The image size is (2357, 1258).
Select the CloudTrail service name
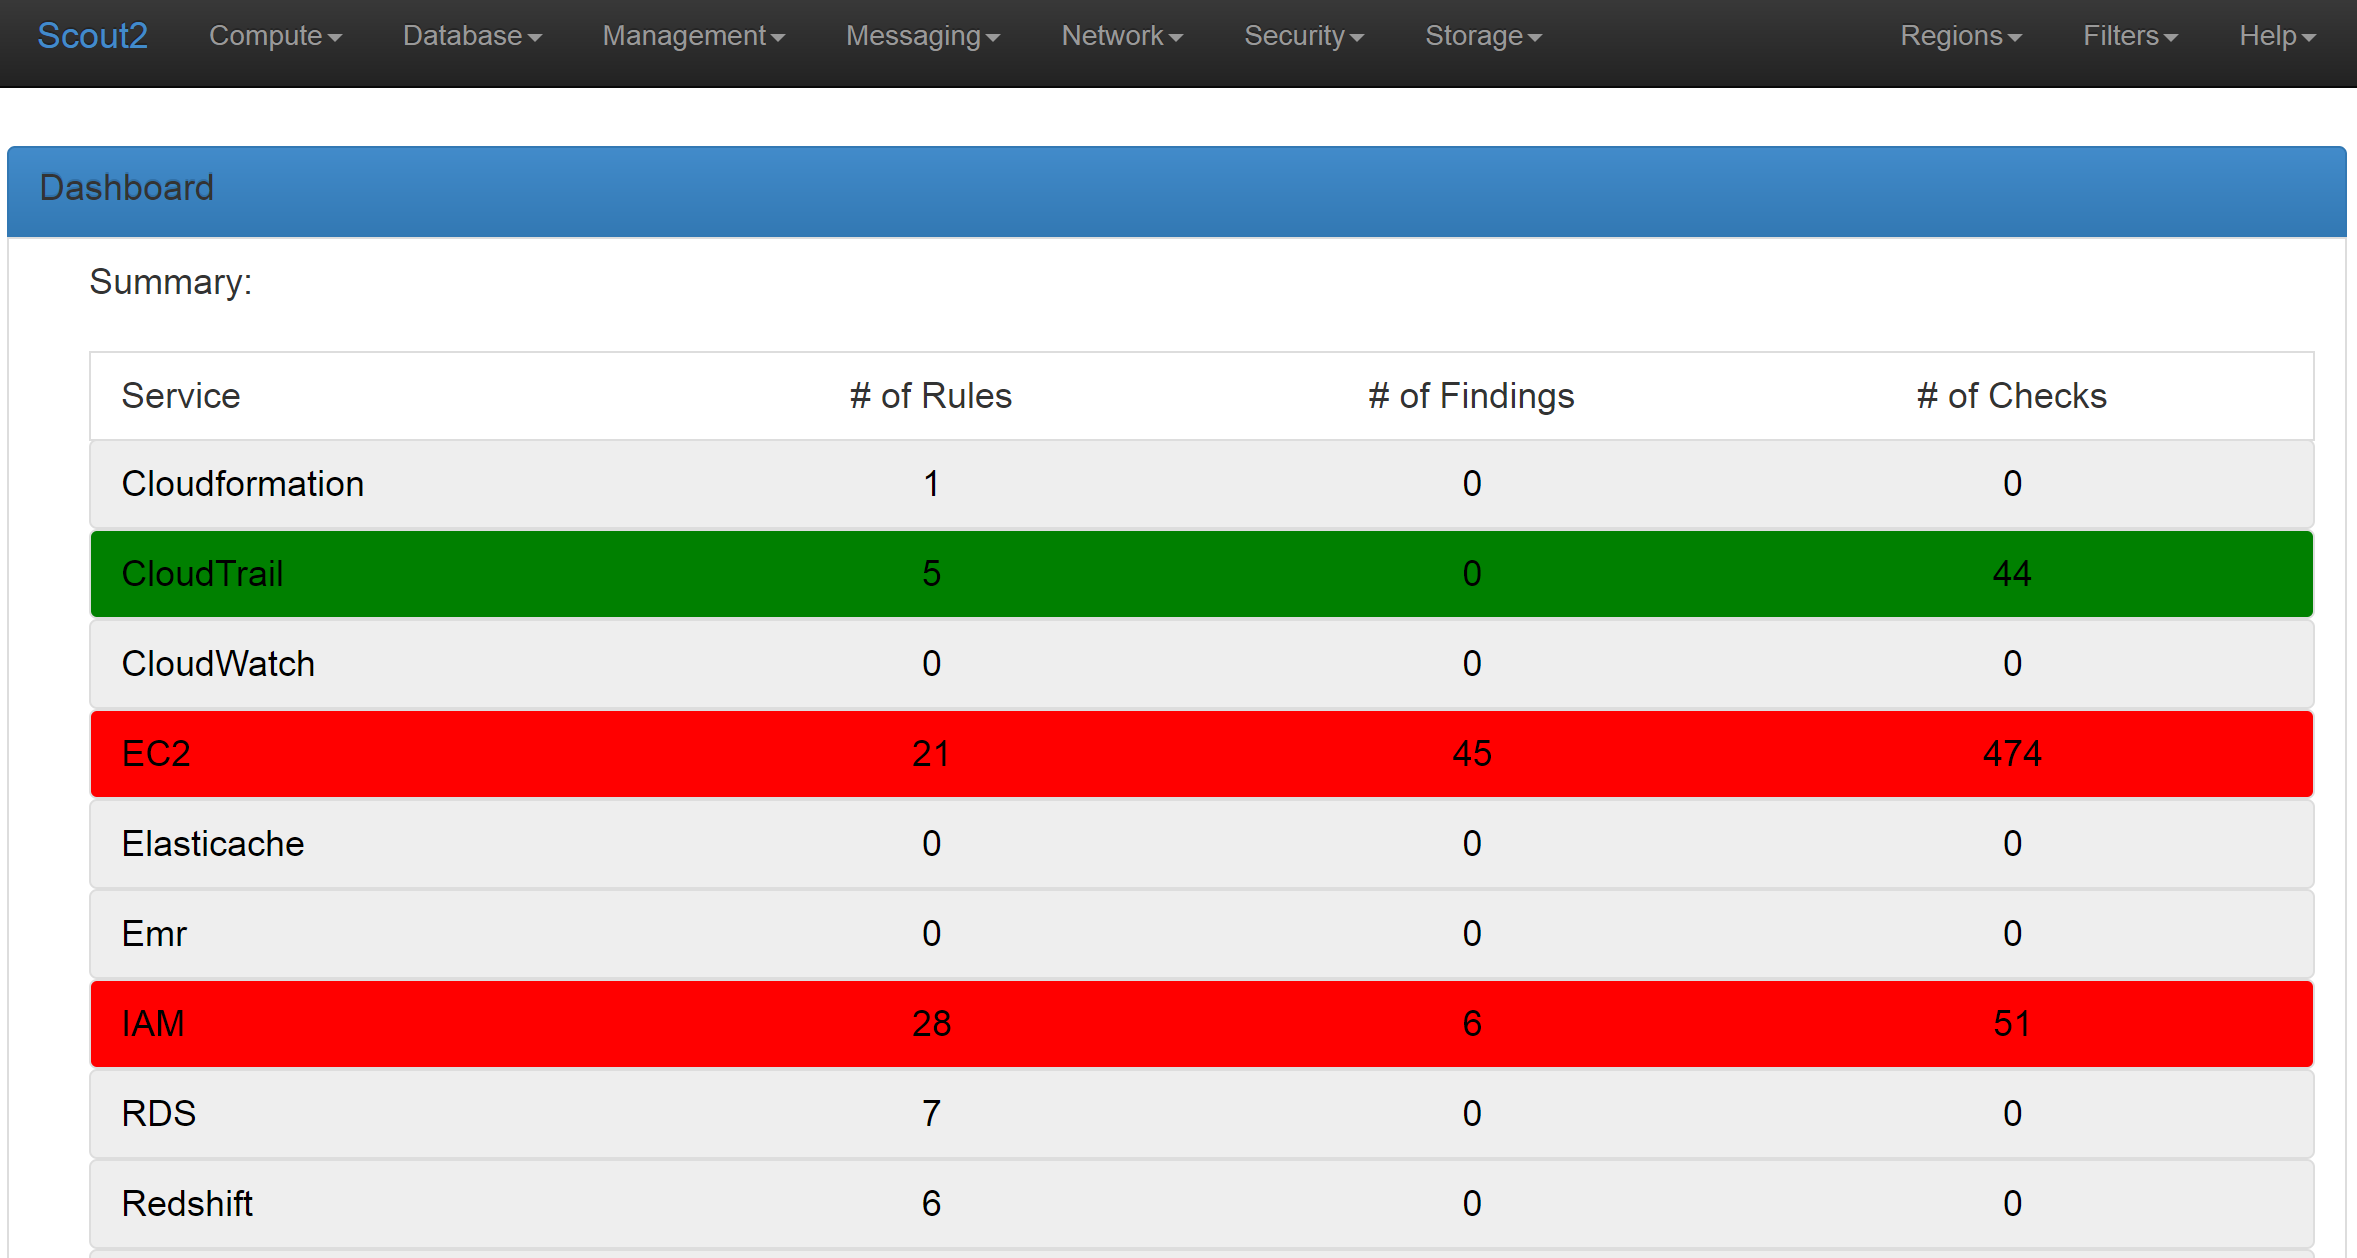(x=202, y=574)
